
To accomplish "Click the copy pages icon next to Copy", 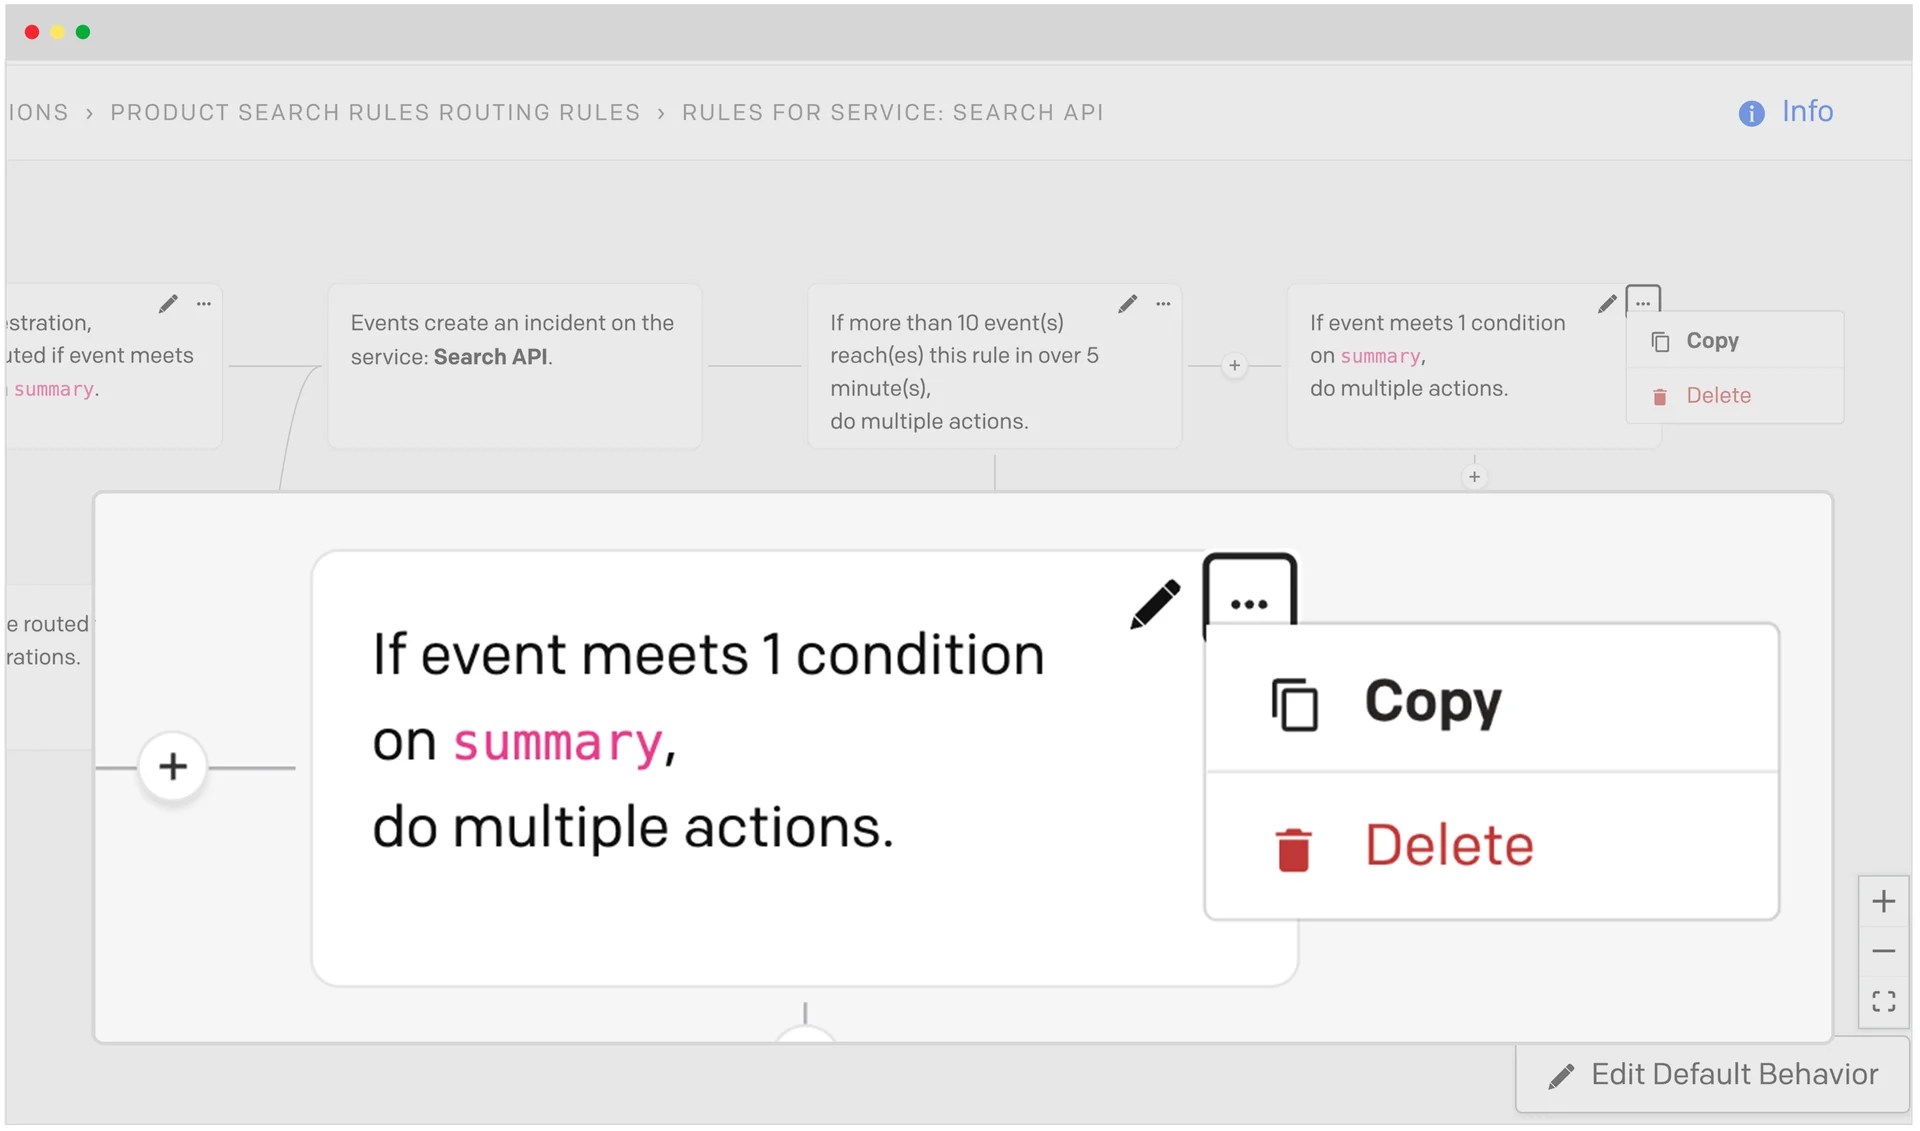I will point(1293,702).
